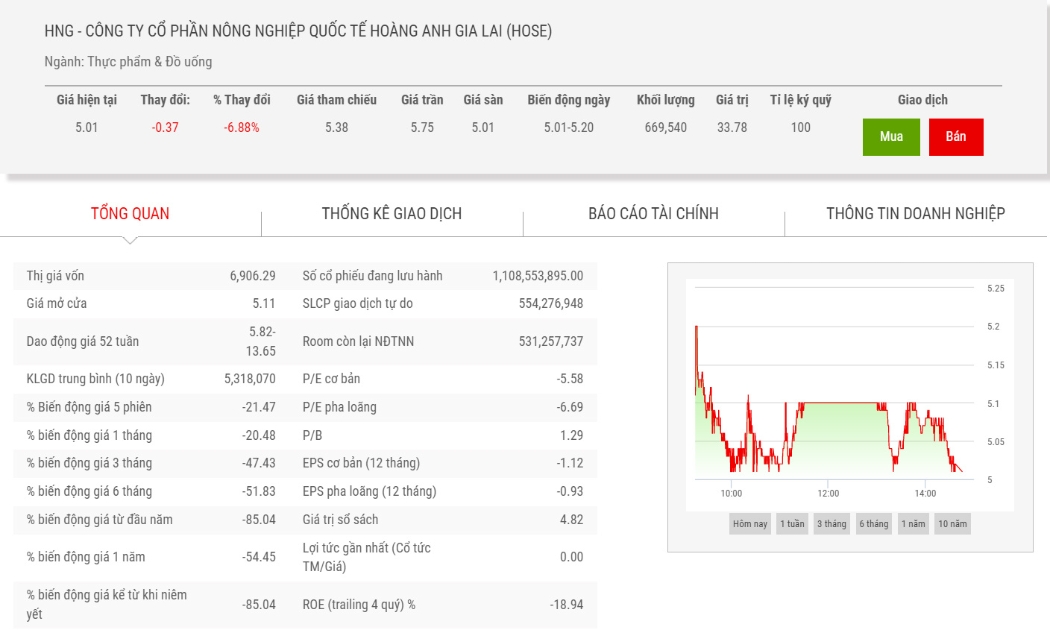Click the Tỉ lệ ký quỹ value 100
Screen dimensions: 1050x630
pyautogui.click(x=800, y=127)
